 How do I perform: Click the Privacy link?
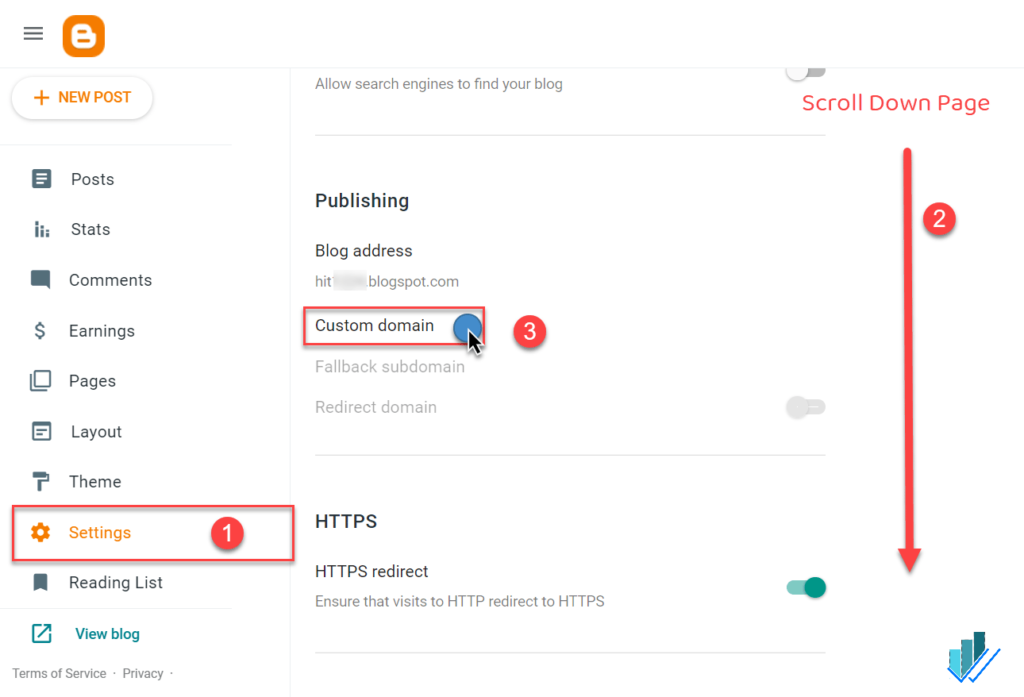pyautogui.click(x=142, y=673)
